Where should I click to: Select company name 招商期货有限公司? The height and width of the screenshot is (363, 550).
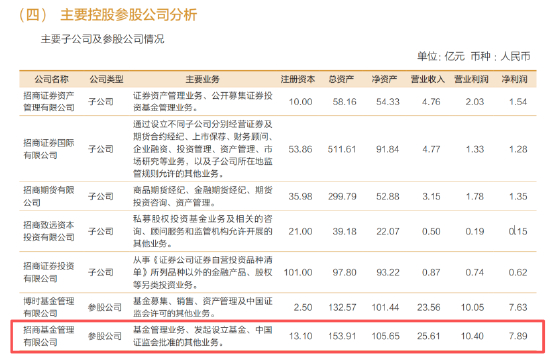[x=49, y=196]
